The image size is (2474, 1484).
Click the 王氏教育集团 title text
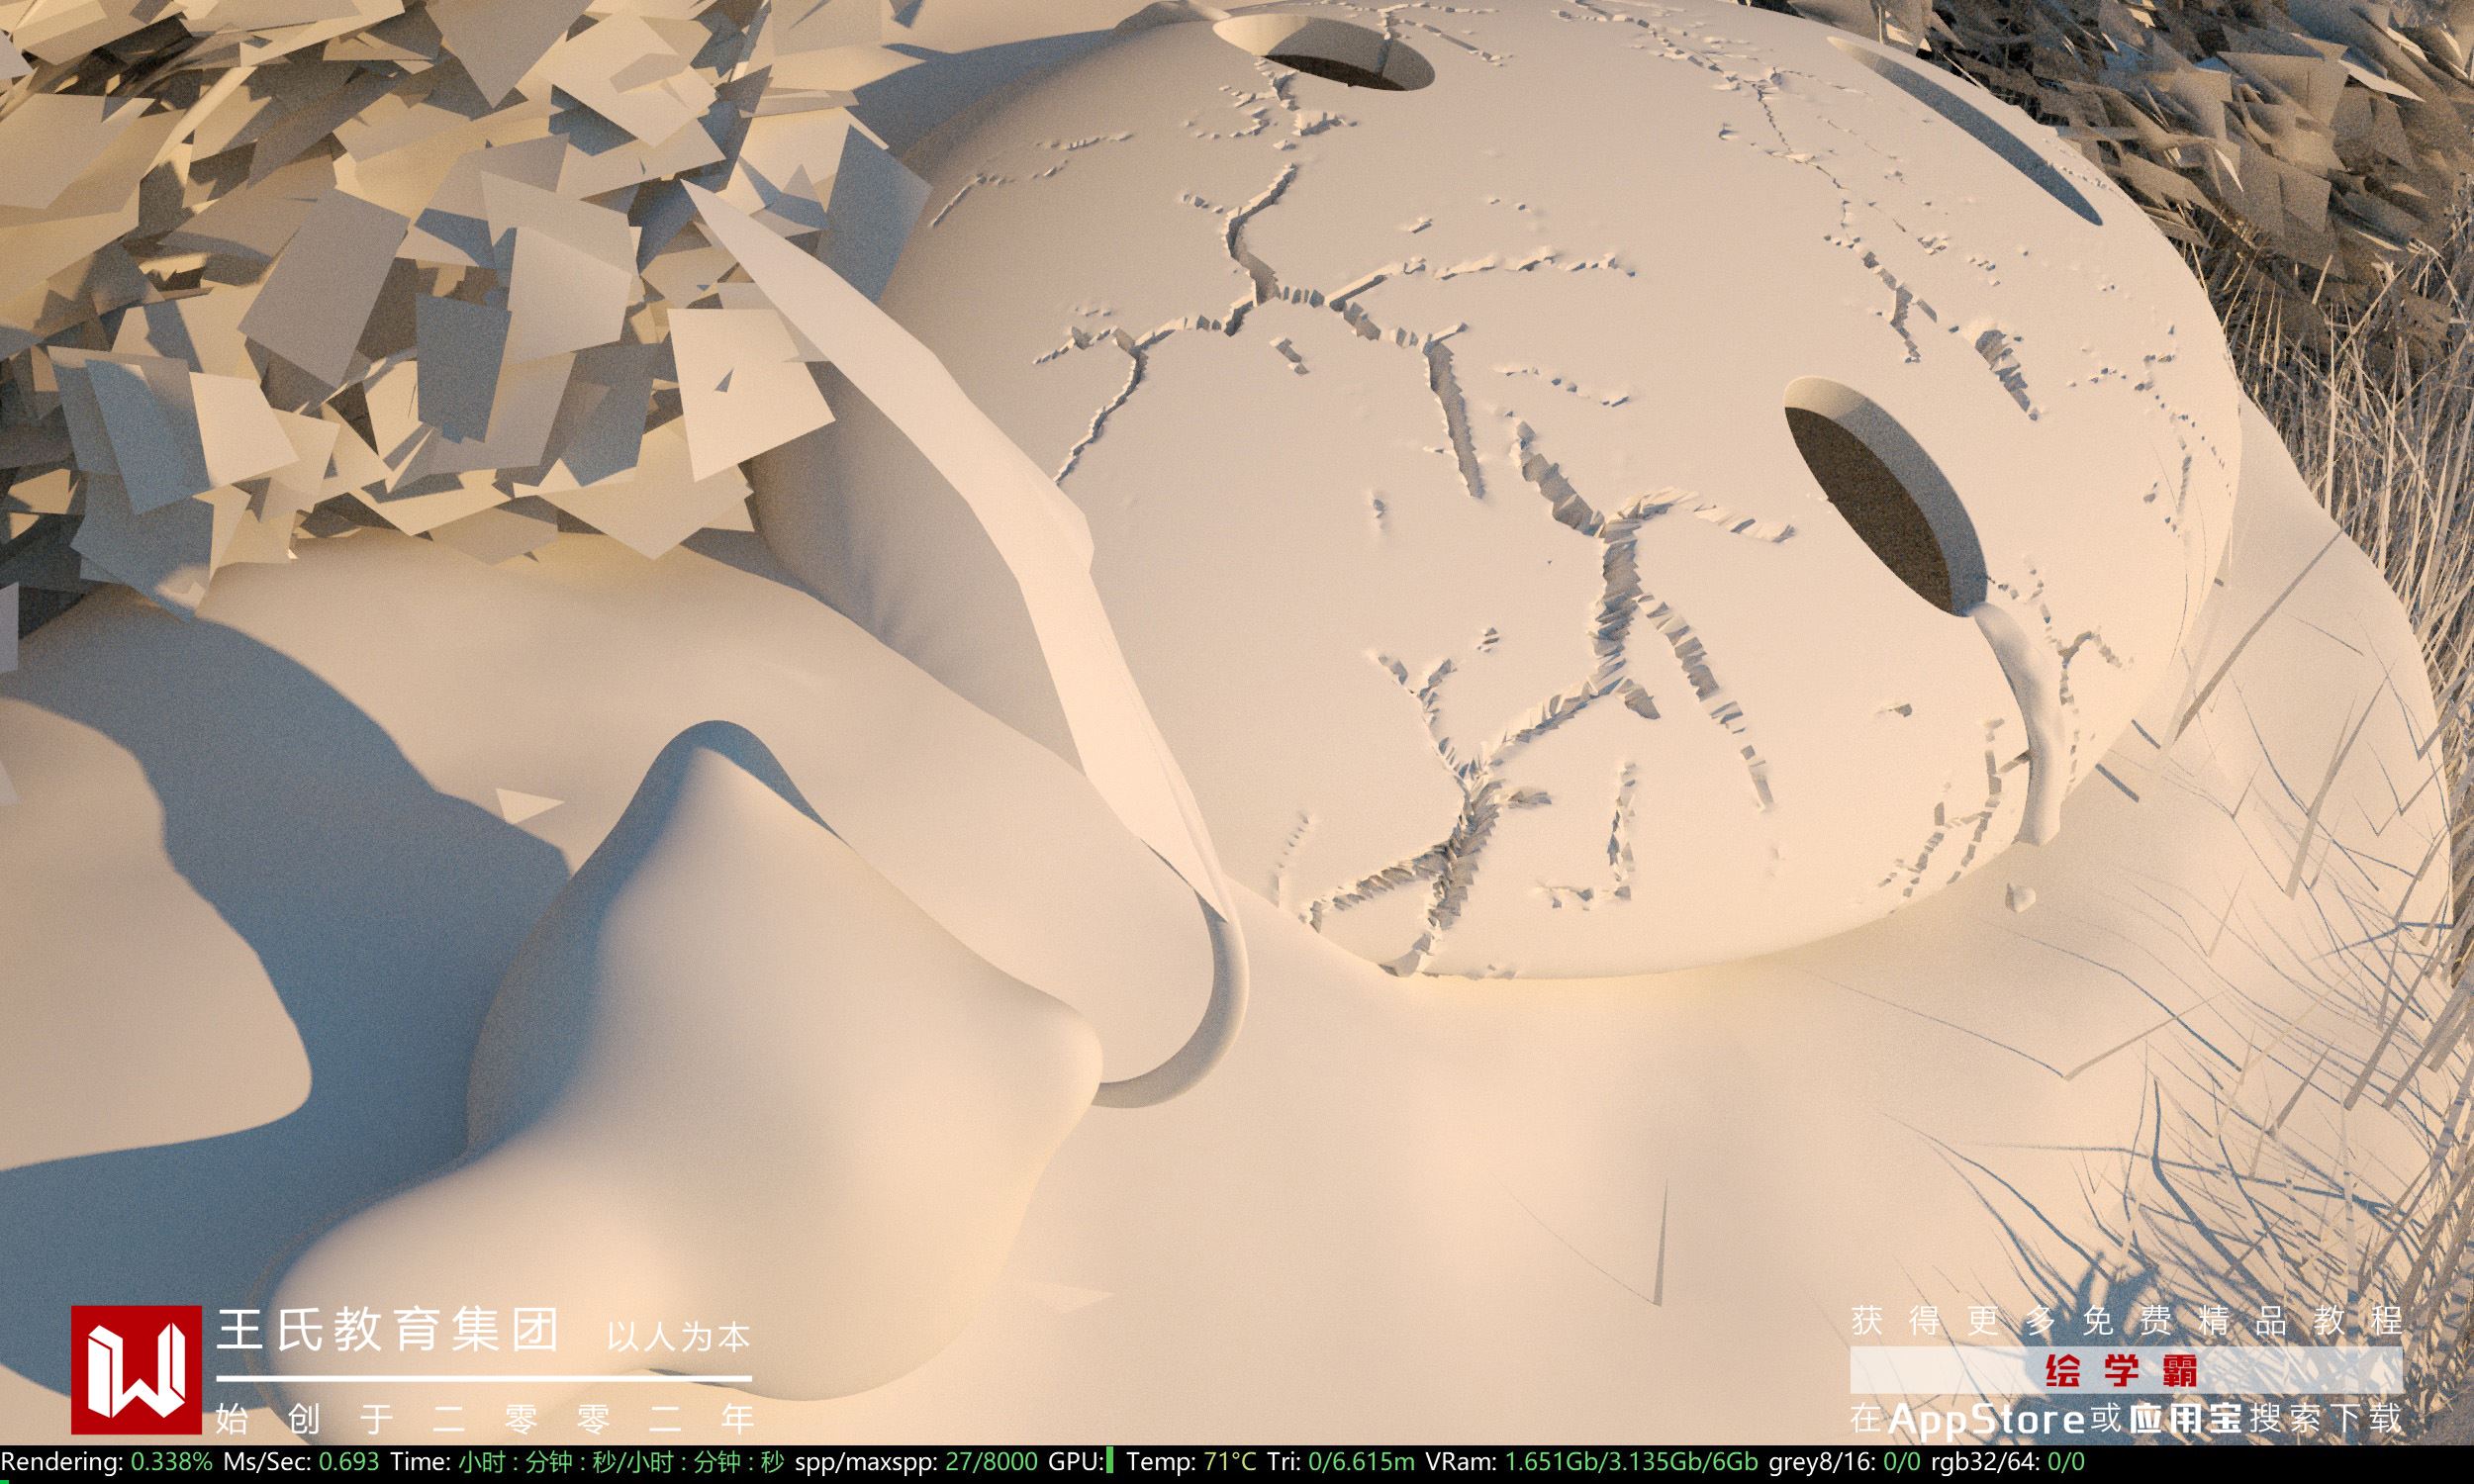(x=389, y=1332)
